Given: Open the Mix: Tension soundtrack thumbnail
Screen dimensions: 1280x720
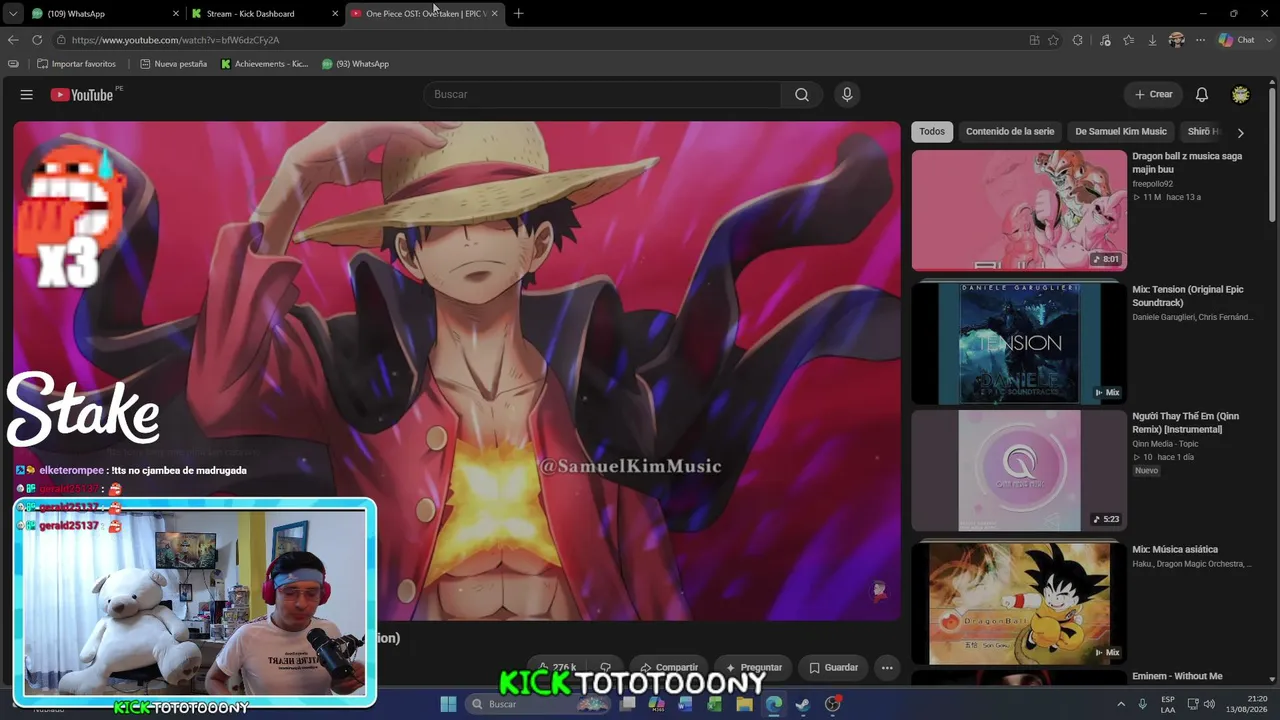Looking at the screenshot, I should point(1019,343).
